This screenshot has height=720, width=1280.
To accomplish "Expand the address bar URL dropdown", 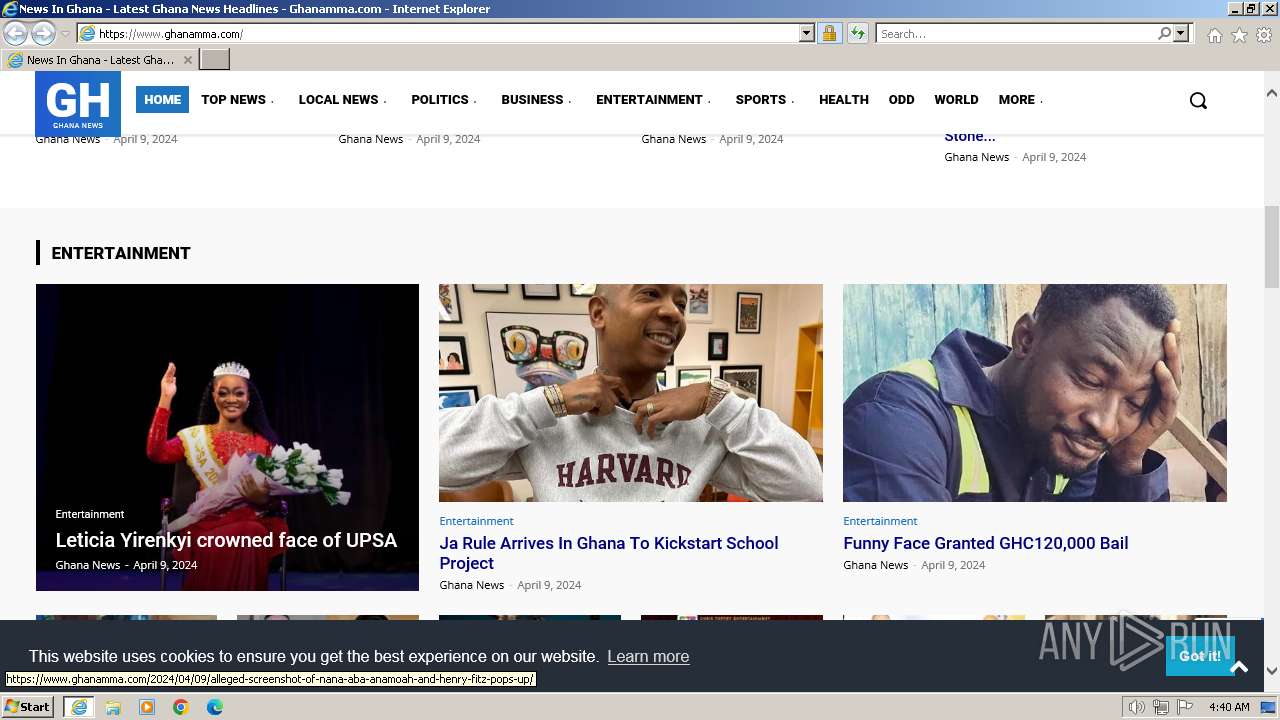I will pos(807,33).
